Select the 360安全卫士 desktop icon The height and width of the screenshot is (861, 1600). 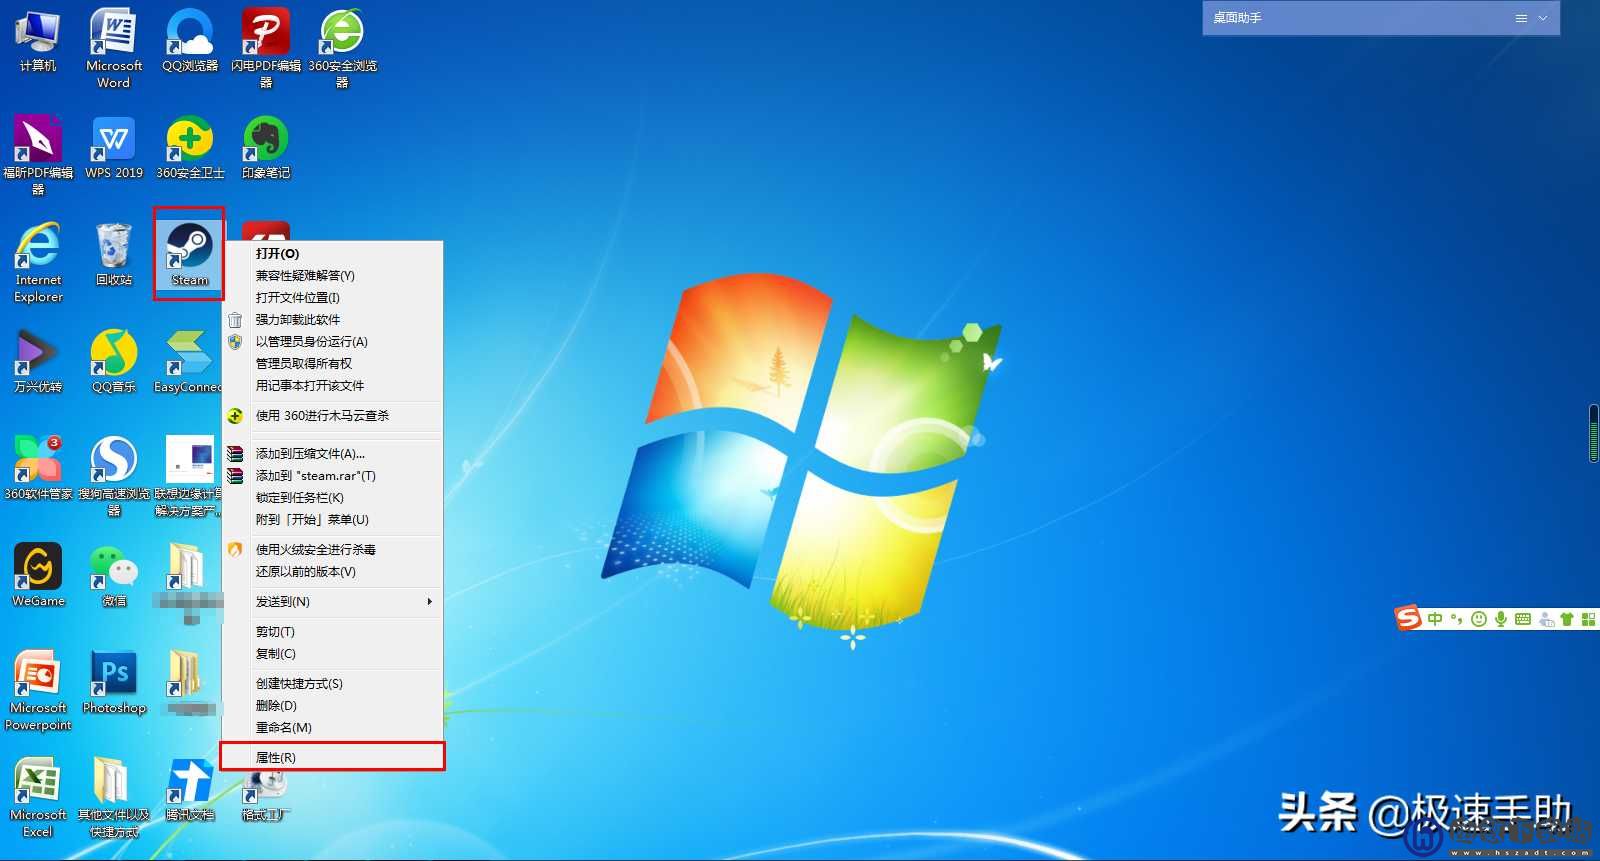coord(190,148)
